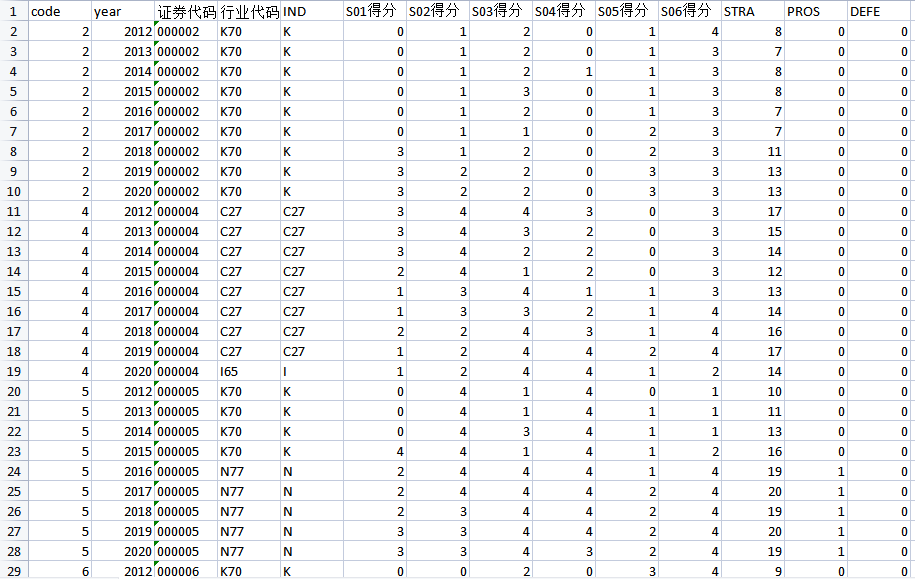Click STRA cell 12 in row 14
Viewport: 915px width, 579px height.
(x=753, y=271)
